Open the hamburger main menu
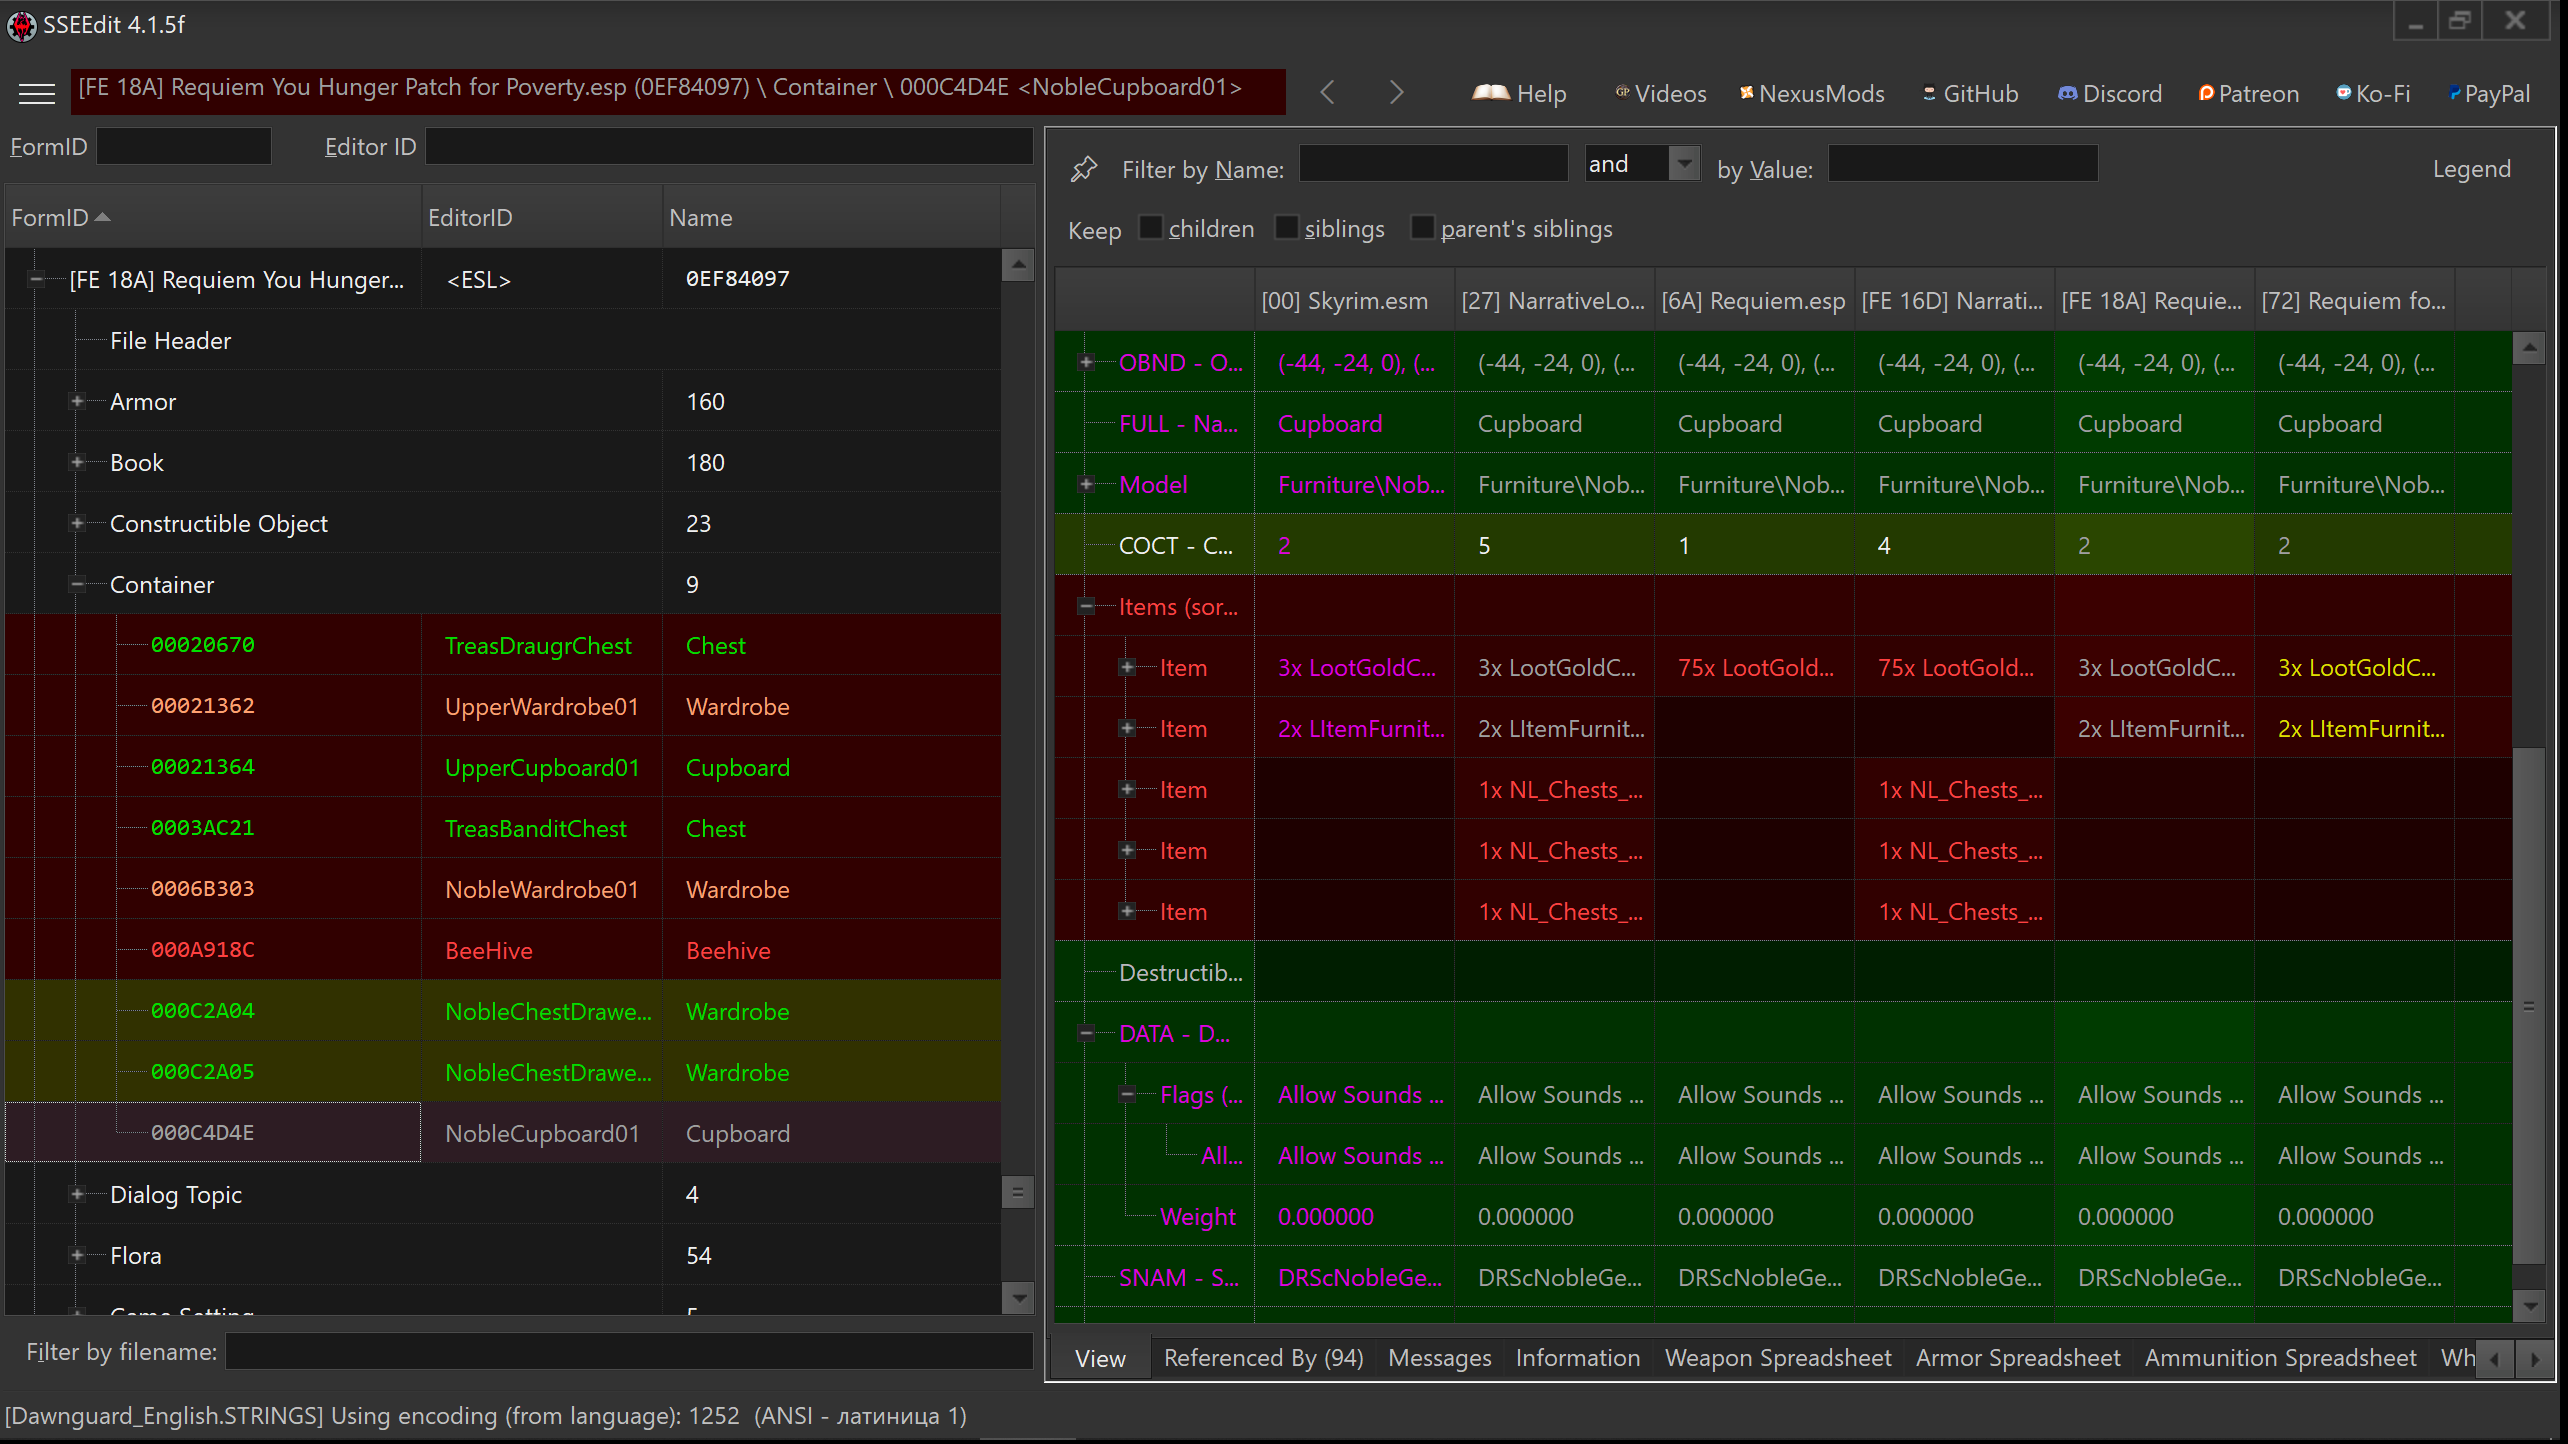Viewport: 2568px width, 1444px height. tap(37, 94)
